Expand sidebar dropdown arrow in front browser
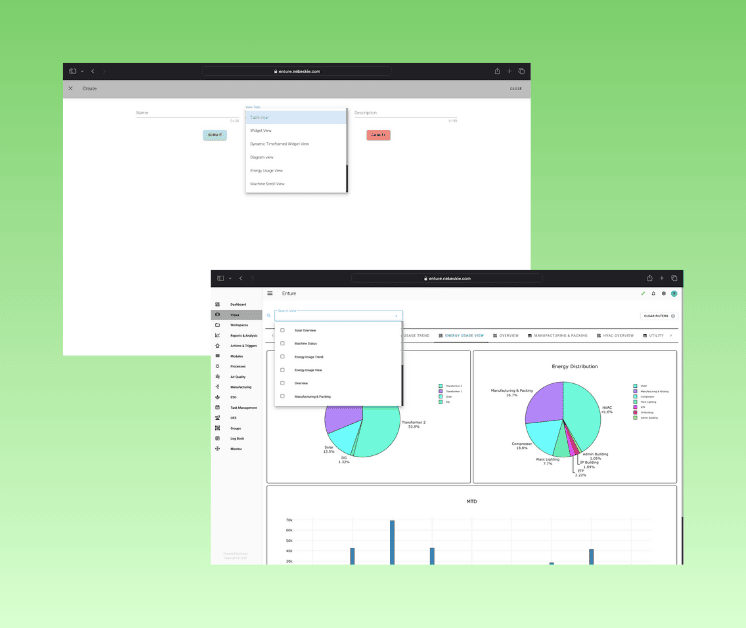The image size is (746, 628). pos(230,278)
